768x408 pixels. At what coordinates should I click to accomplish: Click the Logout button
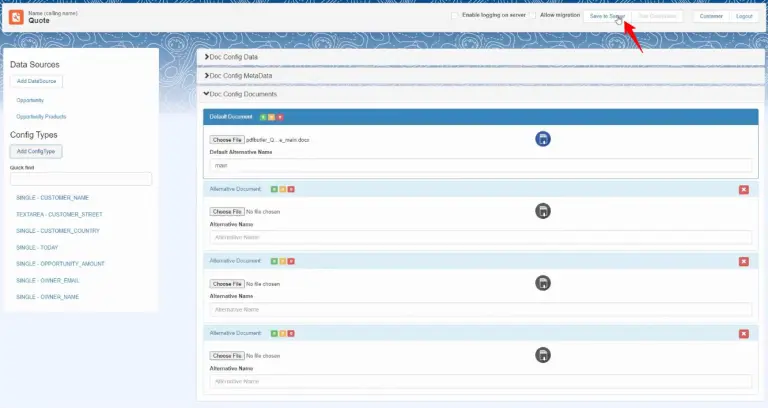[744, 16]
